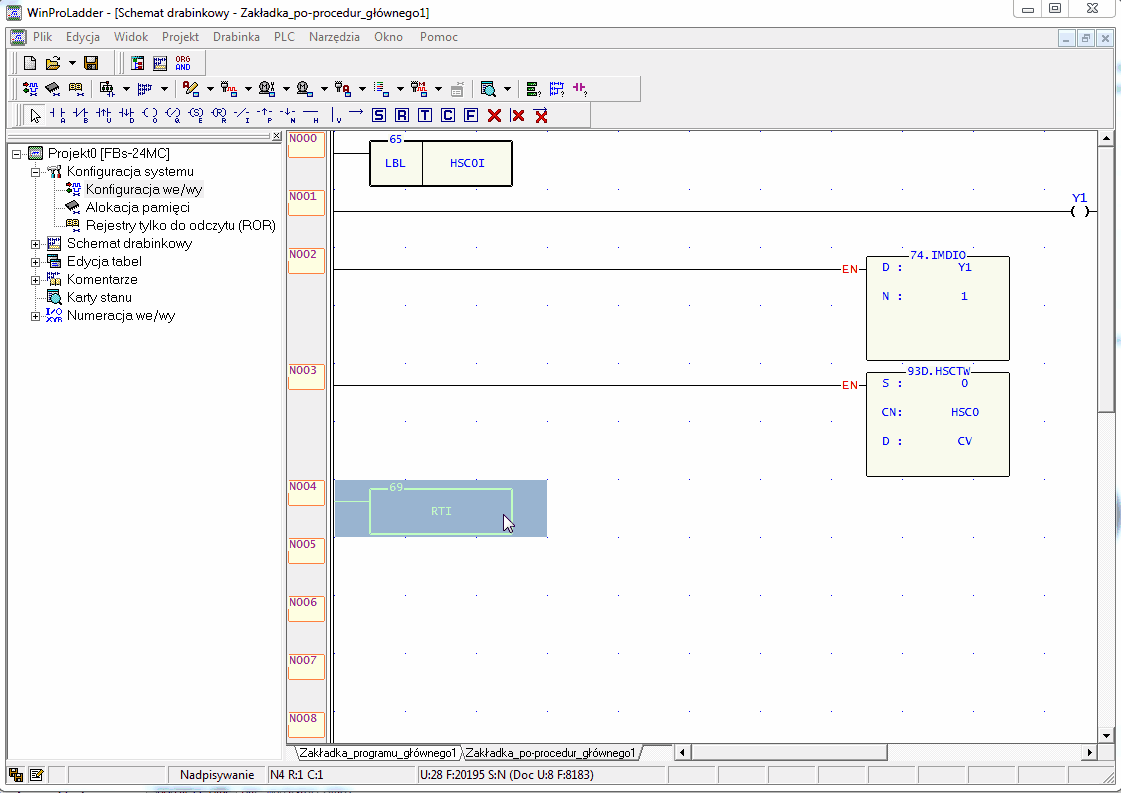Open dropdown arrow beside Open folder icon
This screenshot has height=793, width=1121.
pyautogui.click(x=72, y=63)
